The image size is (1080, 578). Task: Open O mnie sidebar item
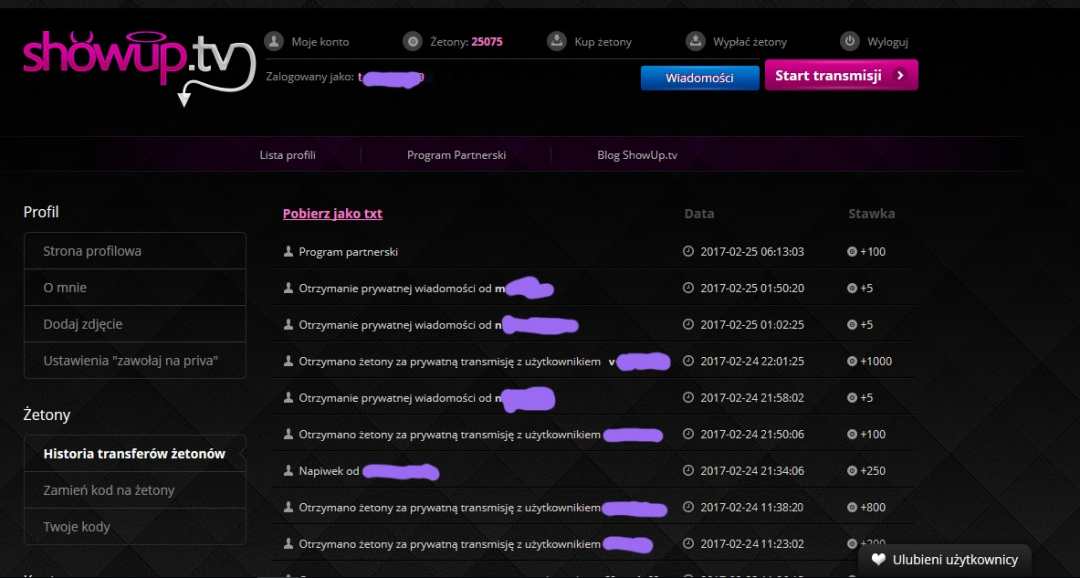tap(65, 288)
